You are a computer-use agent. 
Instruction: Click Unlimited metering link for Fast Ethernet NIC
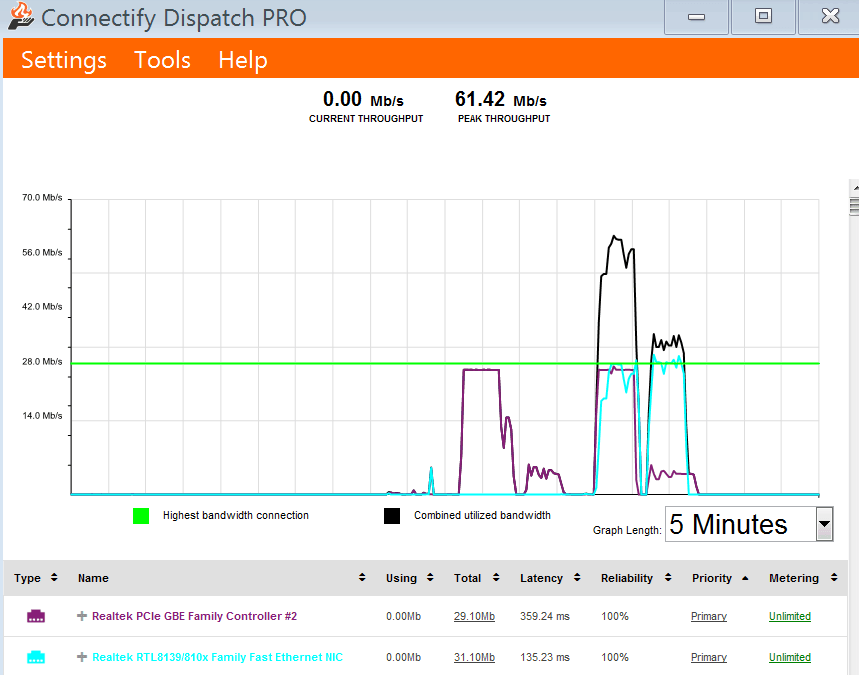(789, 657)
